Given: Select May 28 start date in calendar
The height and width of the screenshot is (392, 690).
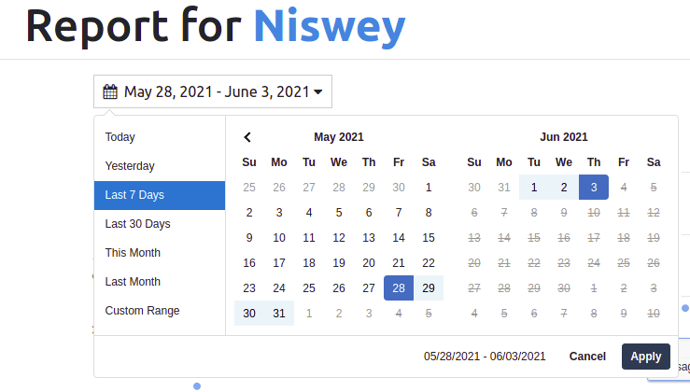Looking at the screenshot, I should click(399, 288).
